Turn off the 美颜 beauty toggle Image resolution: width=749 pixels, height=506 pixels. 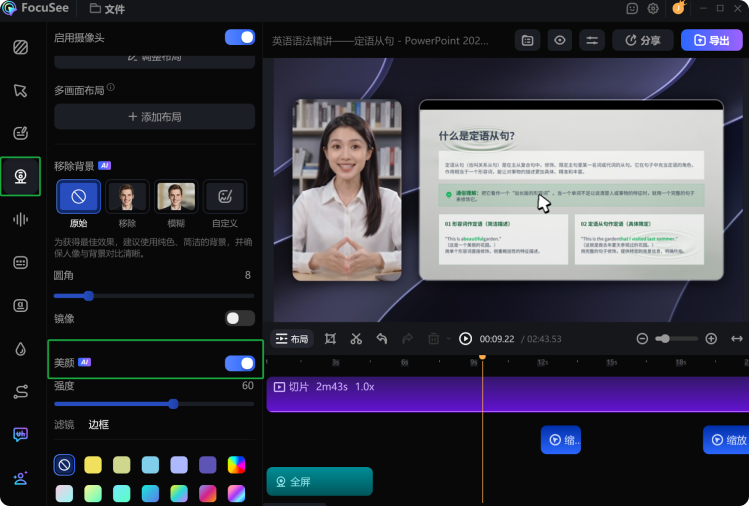pyautogui.click(x=240, y=363)
